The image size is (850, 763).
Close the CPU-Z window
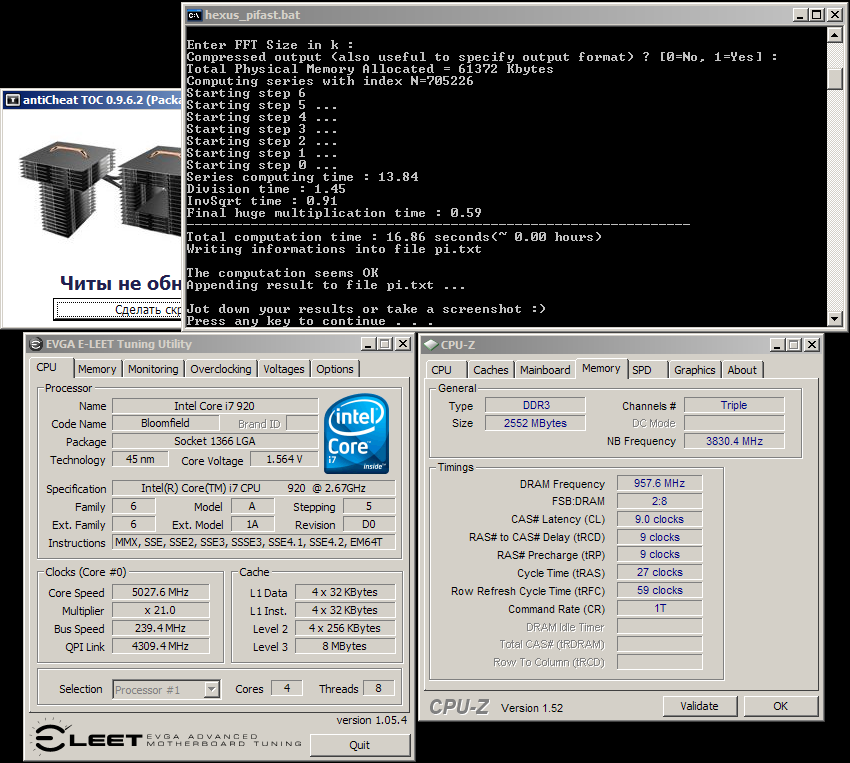pos(812,345)
